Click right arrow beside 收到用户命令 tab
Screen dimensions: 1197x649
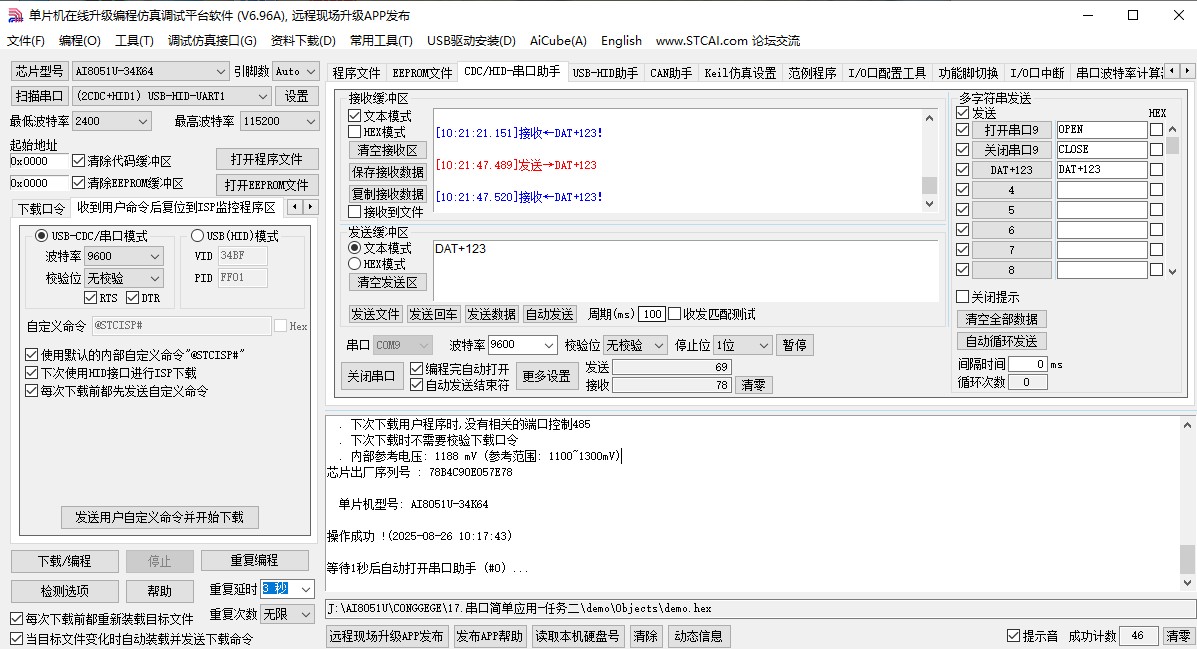pyautogui.click(x=310, y=207)
